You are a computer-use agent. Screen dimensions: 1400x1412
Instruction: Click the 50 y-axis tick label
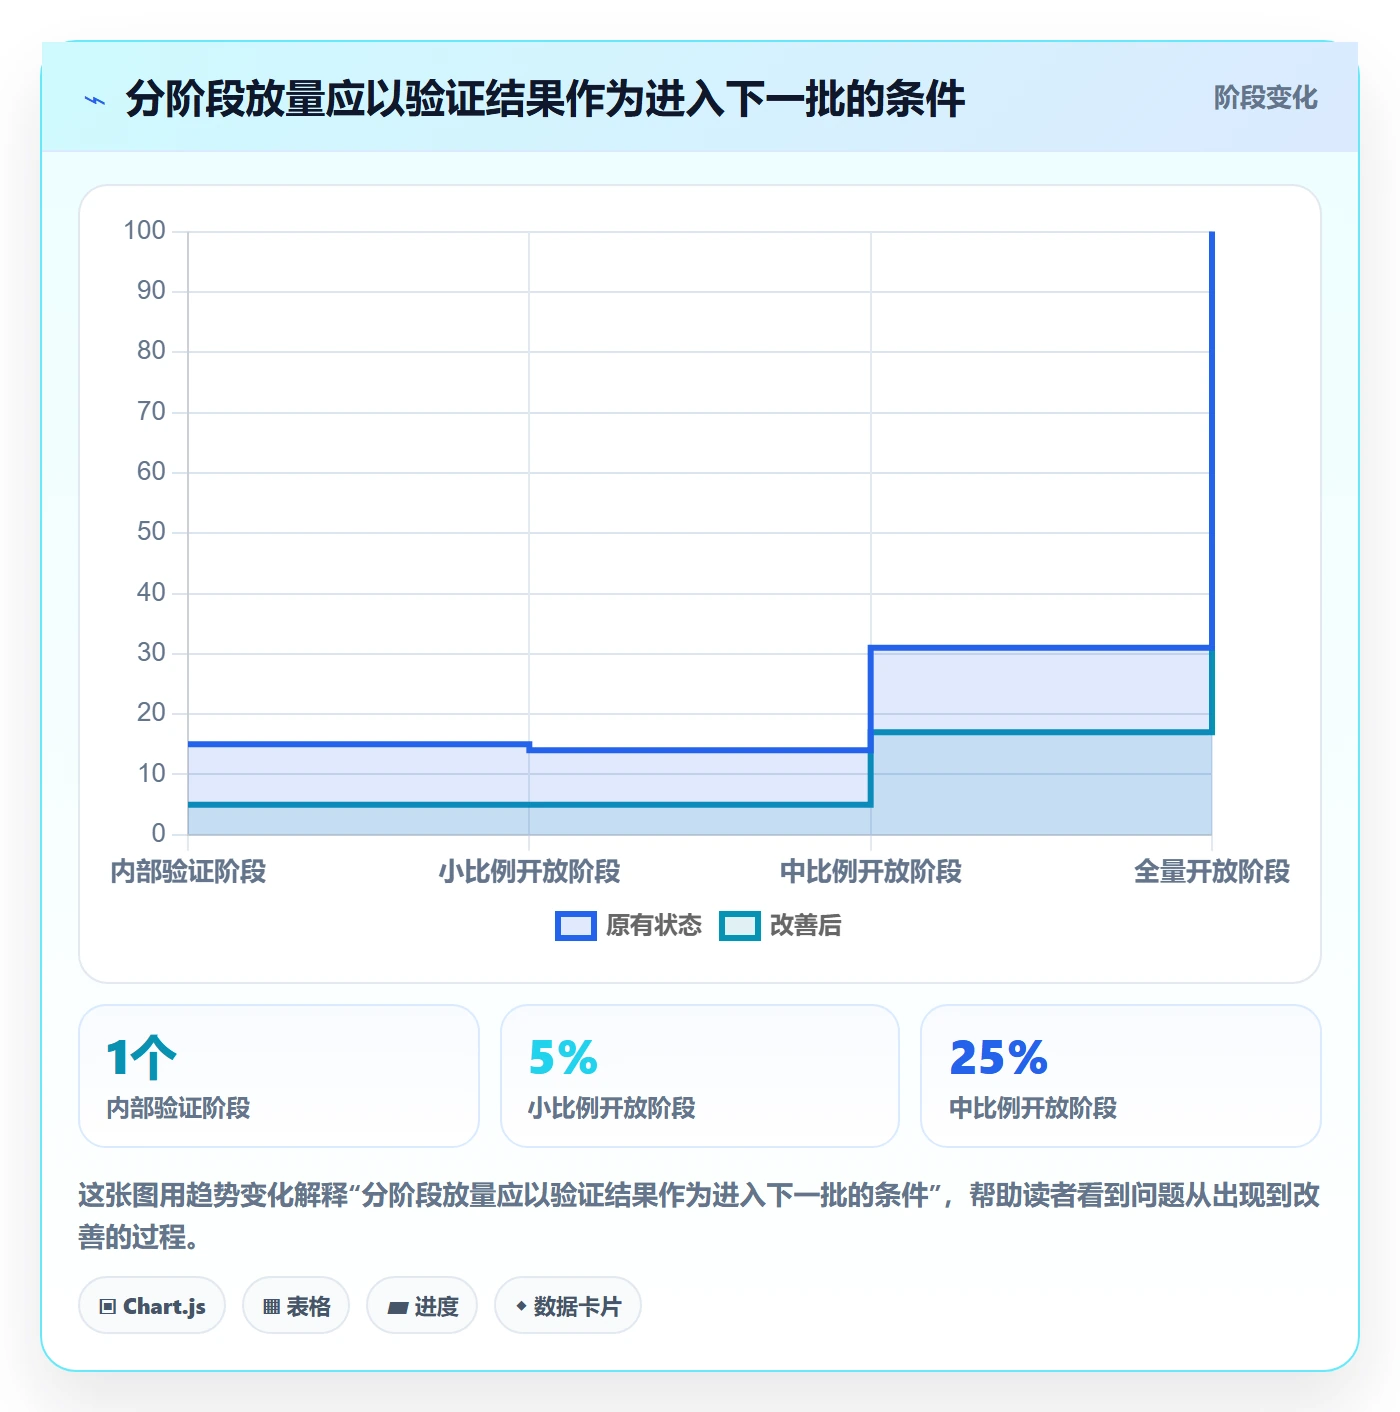tap(151, 532)
